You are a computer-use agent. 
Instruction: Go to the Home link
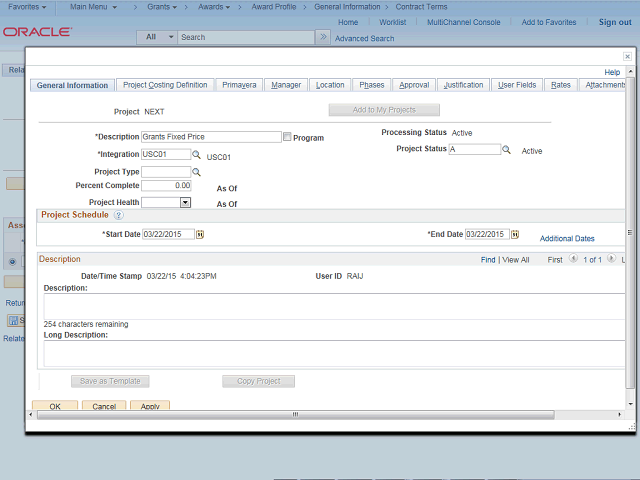click(348, 22)
